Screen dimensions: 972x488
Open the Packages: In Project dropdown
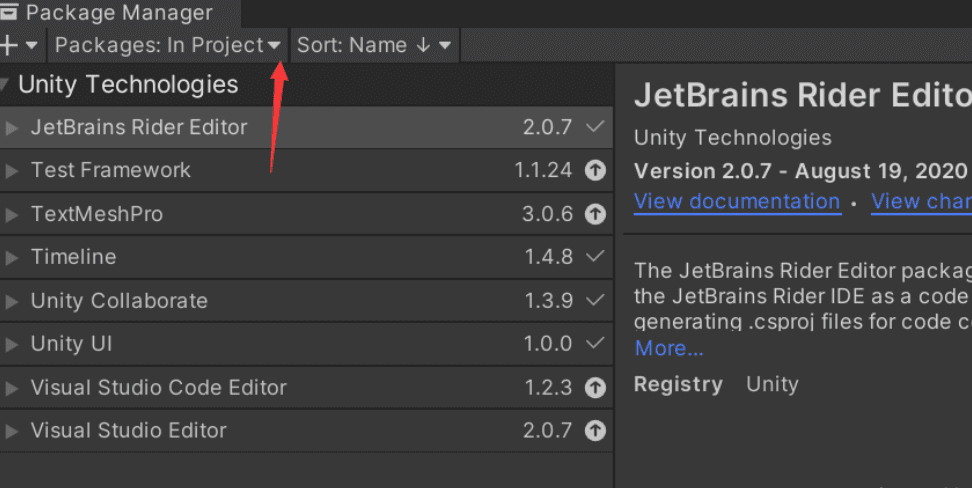[x=168, y=45]
